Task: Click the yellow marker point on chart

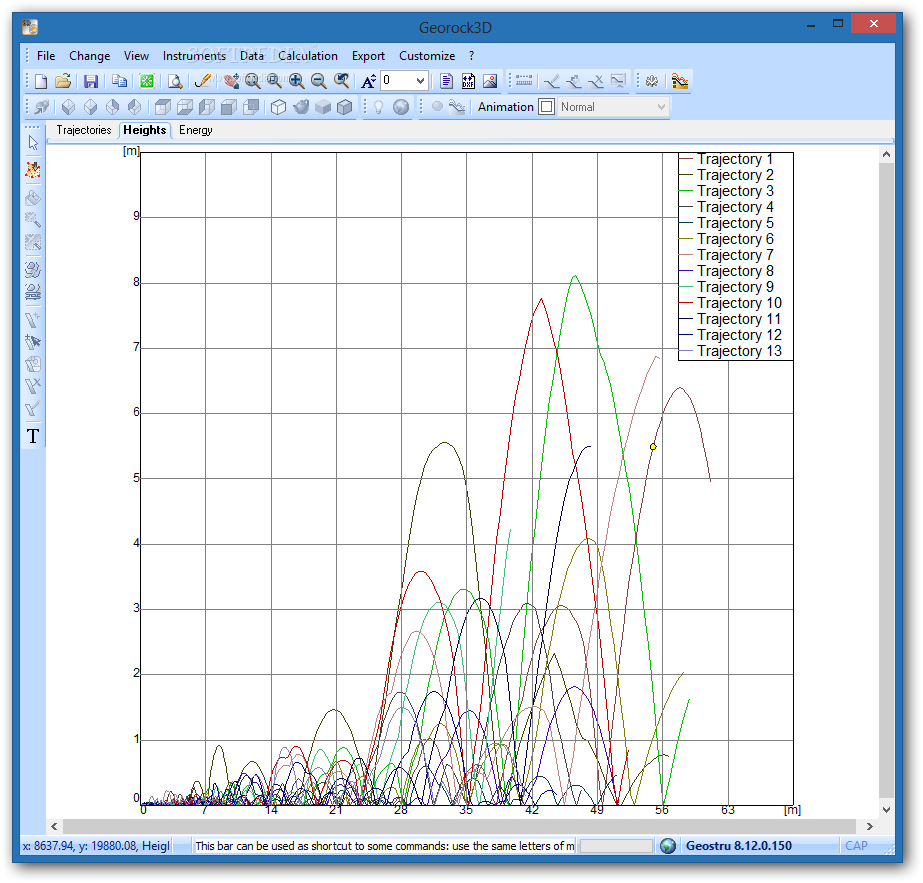Action: pyautogui.click(x=653, y=447)
